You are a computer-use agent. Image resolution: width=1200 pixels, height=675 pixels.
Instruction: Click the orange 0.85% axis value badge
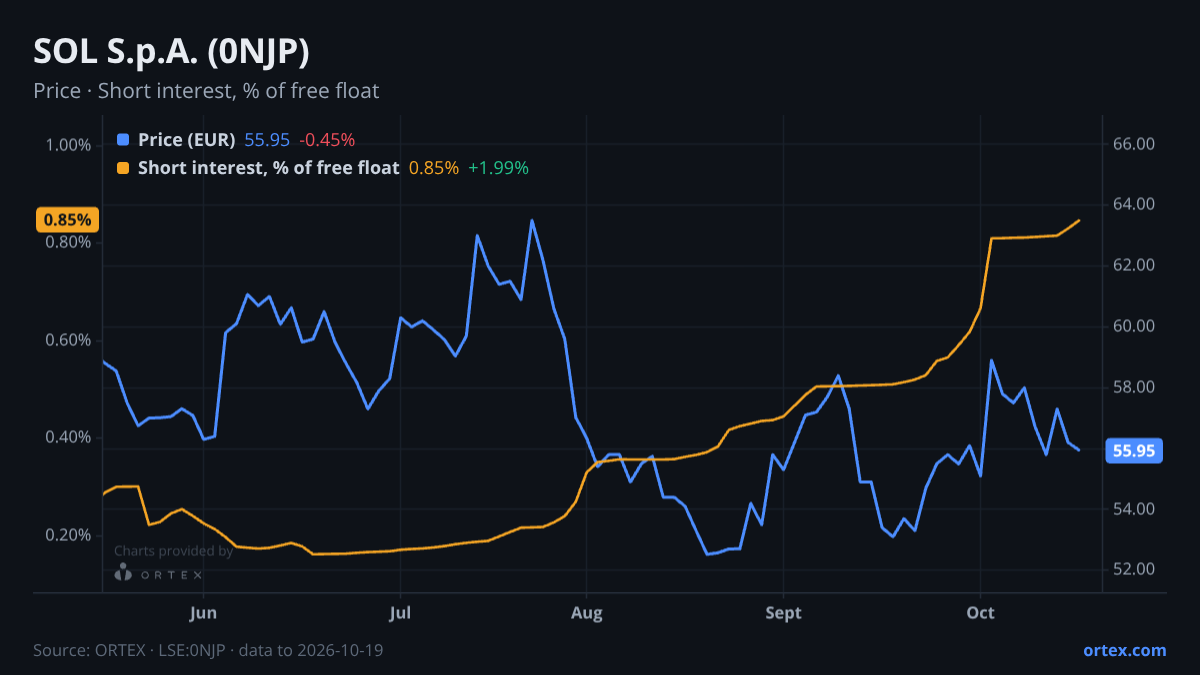pyautogui.click(x=67, y=219)
